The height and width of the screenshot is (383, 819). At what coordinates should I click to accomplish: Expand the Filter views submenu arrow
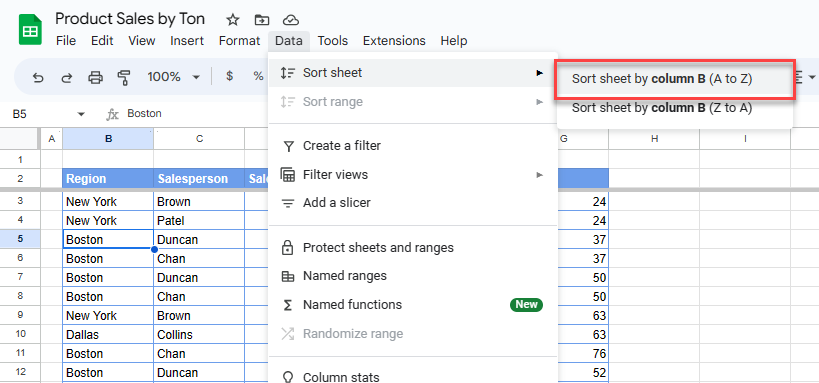[540, 175]
